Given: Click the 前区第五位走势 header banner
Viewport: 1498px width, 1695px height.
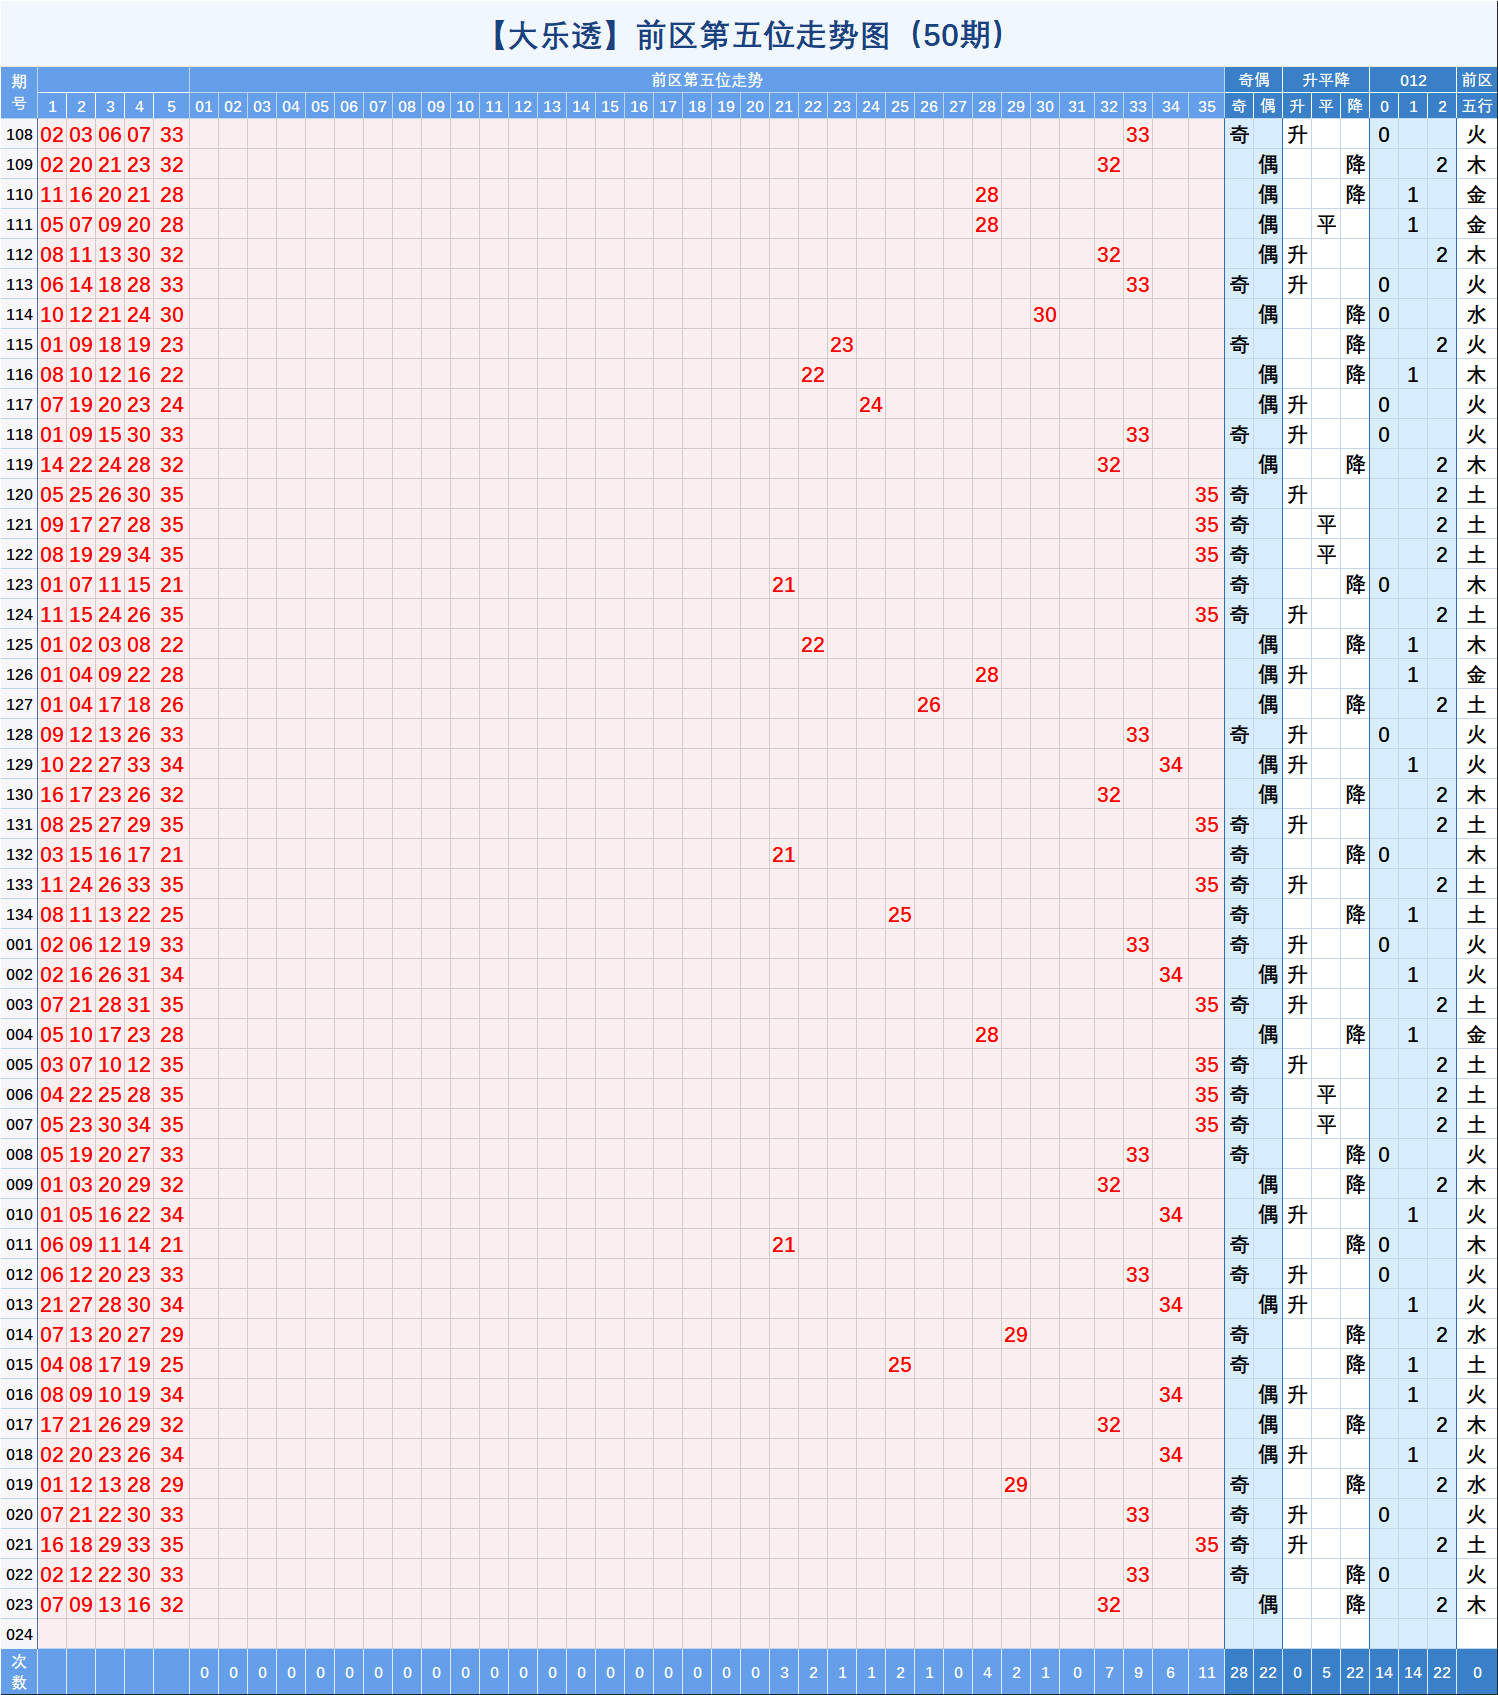Looking at the screenshot, I should [x=707, y=80].
